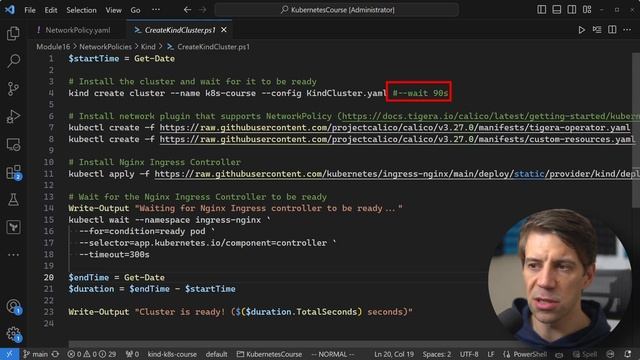
Task: Close the CreateKindCluster.ps1 tab
Action: [224, 30]
